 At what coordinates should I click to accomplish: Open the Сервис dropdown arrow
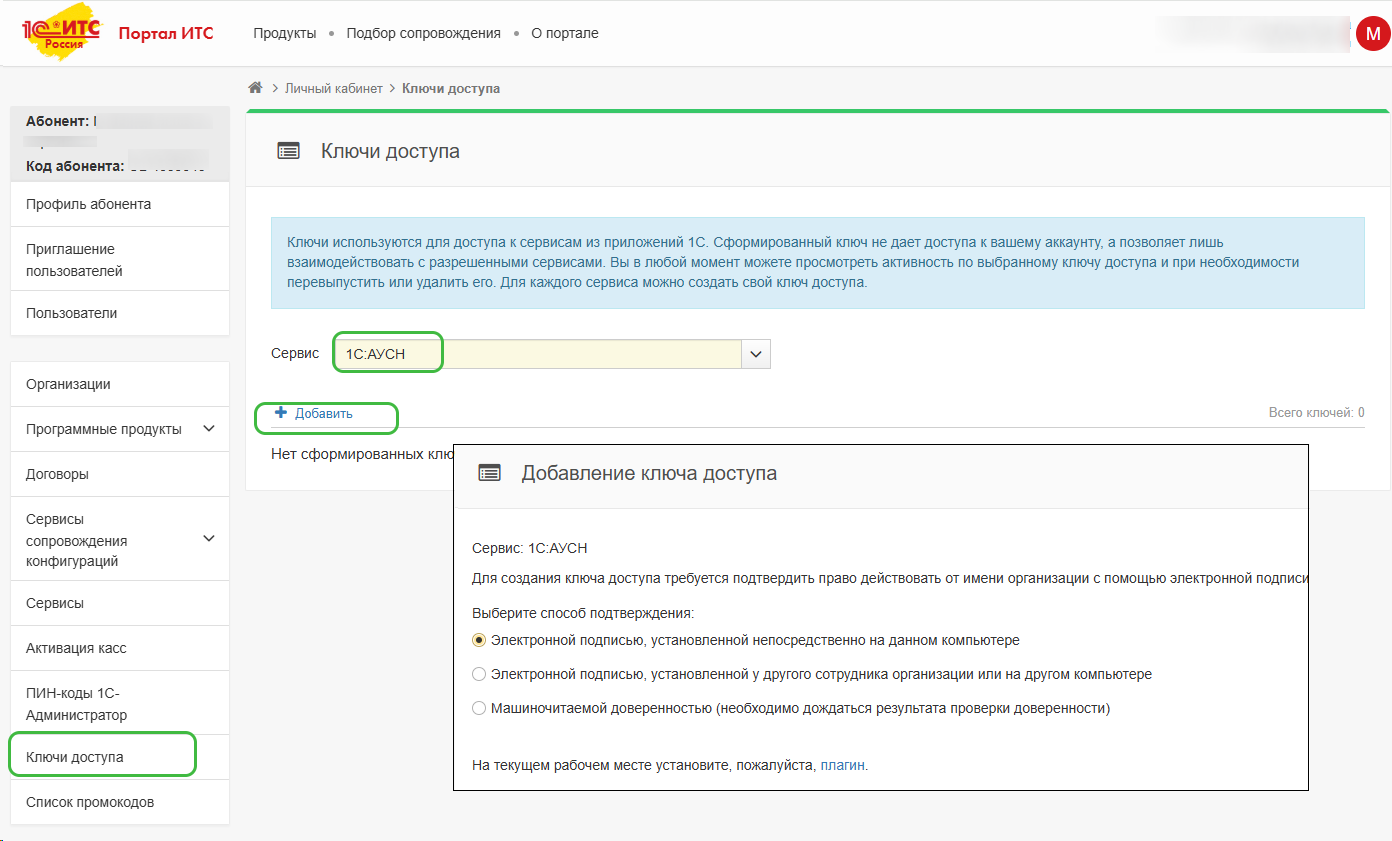tap(756, 354)
